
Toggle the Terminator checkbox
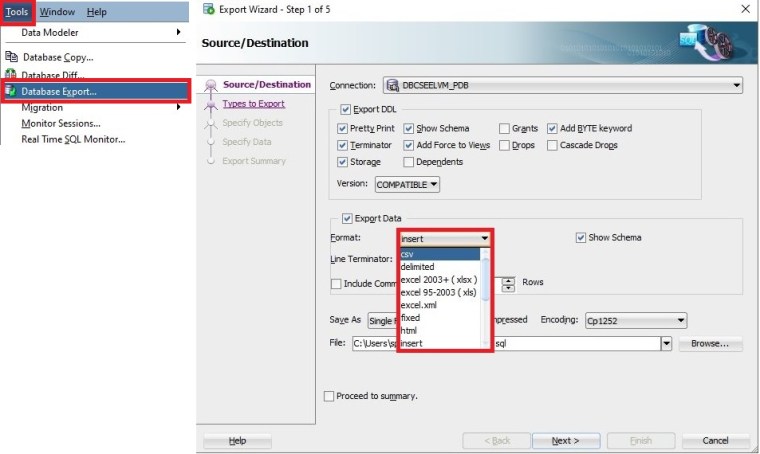click(342, 145)
